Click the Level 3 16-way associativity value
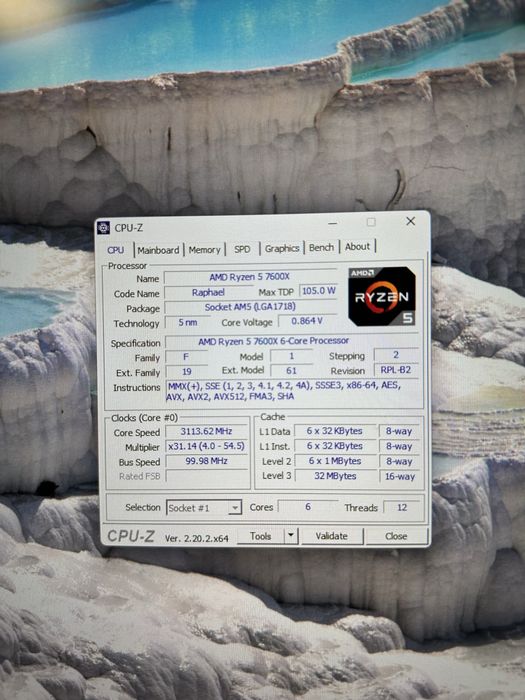Image resolution: width=525 pixels, height=700 pixels. coord(400,476)
